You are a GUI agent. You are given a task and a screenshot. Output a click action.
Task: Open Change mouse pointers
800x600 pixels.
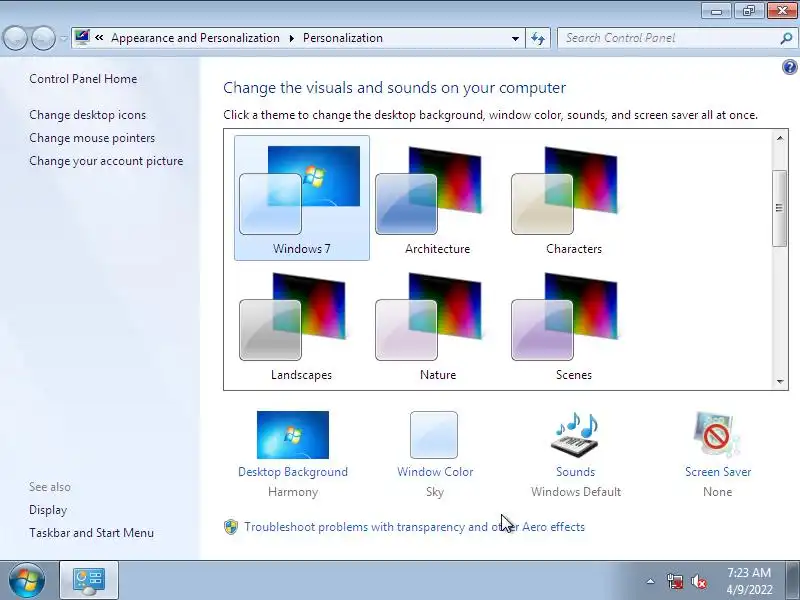click(x=92, y=138)
